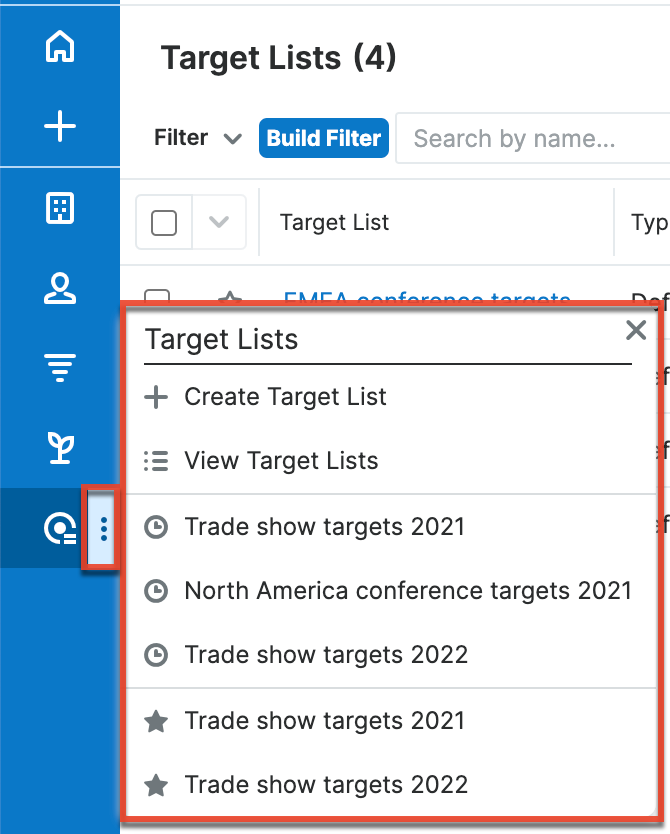Expand the Filter dropdown
Screen dimensions: 670x834
point(197,138)
